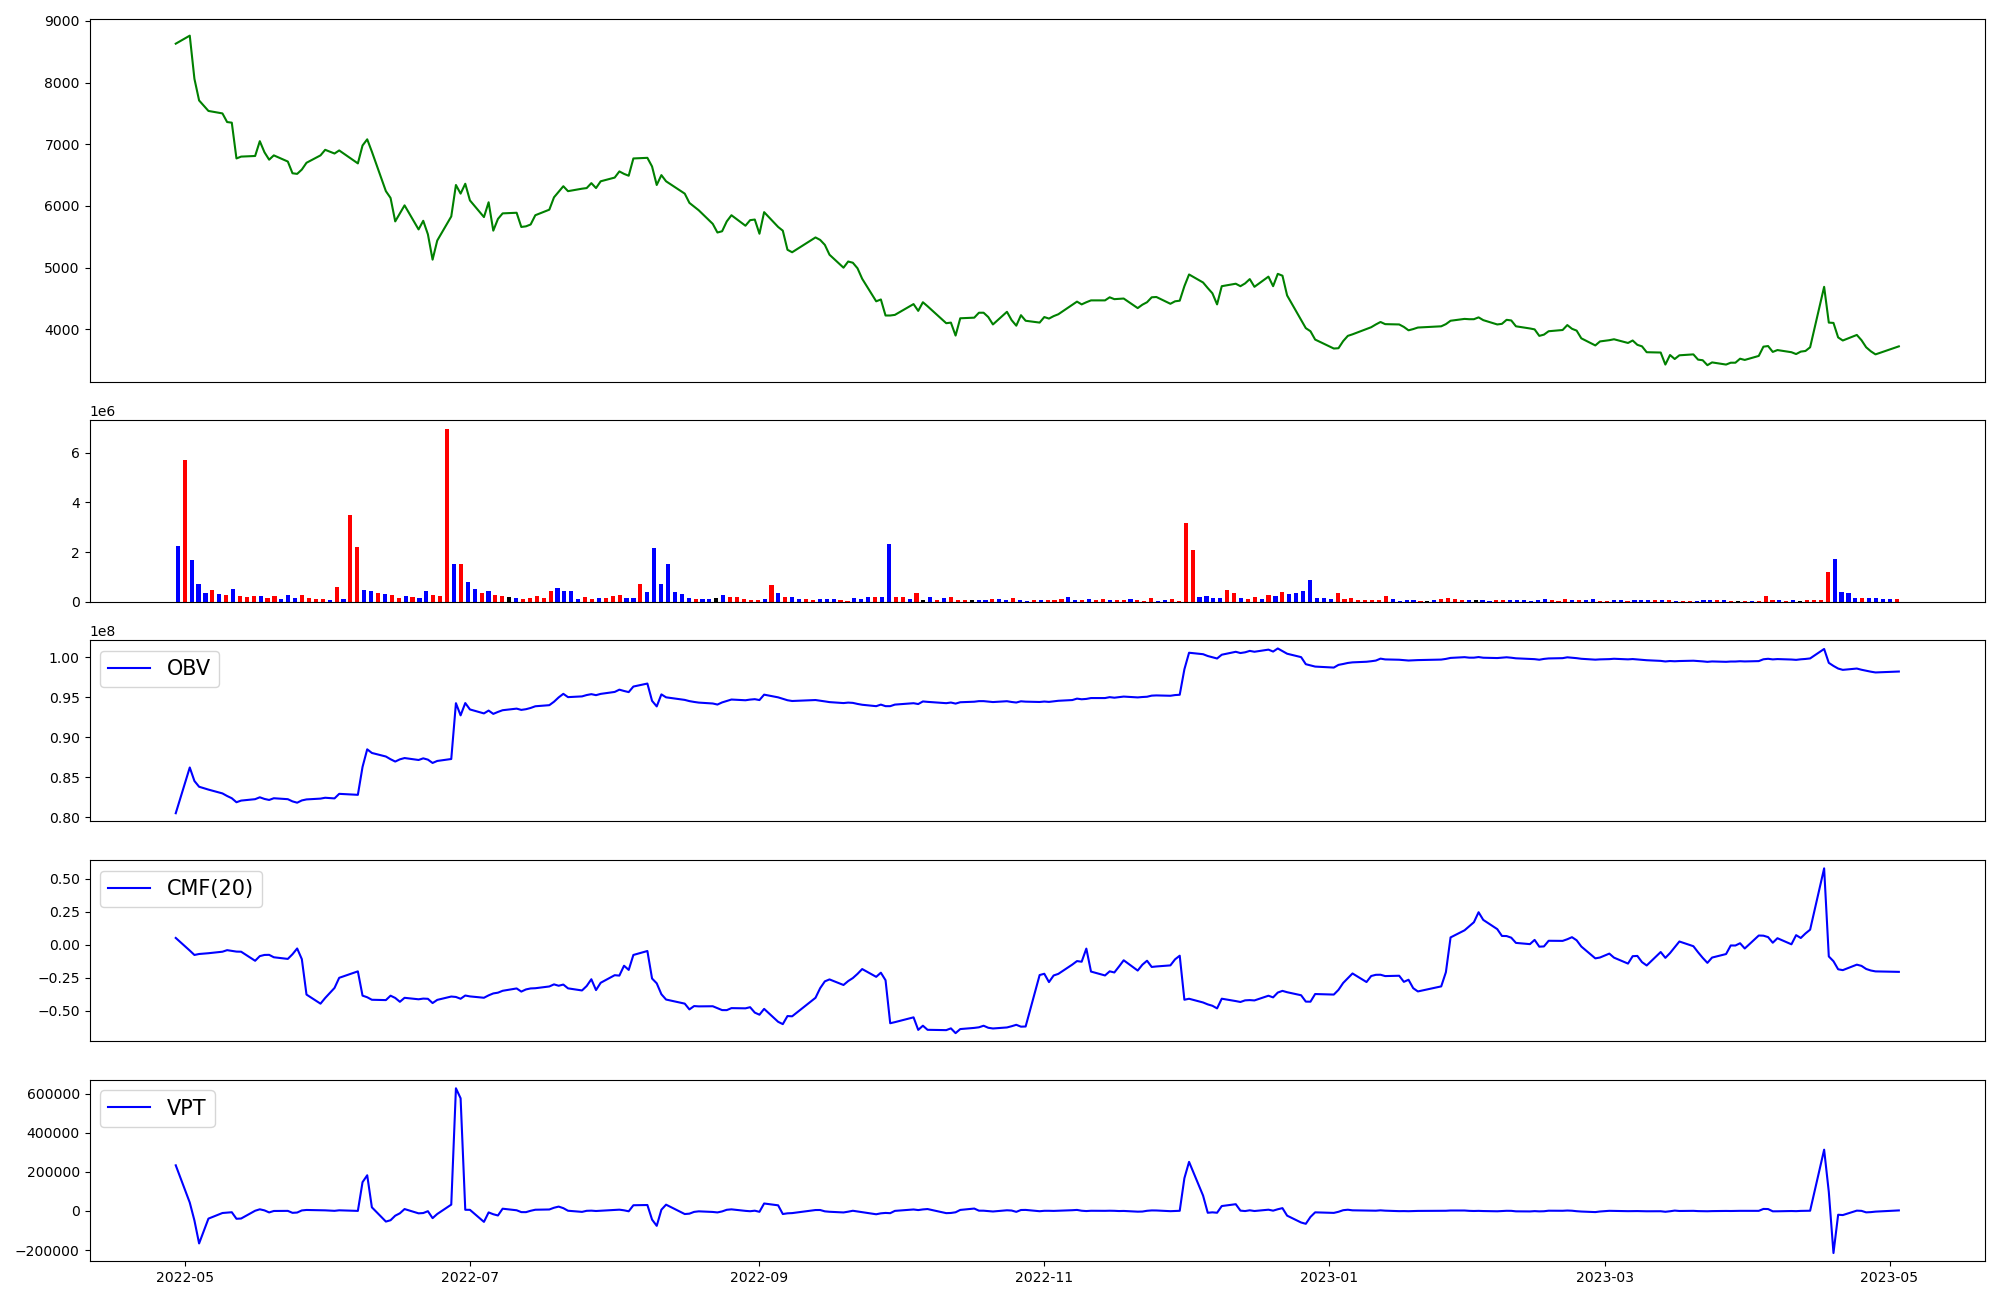
Task: Click the blue line swatch in OBV legend
Action: (x=129, y=669)
